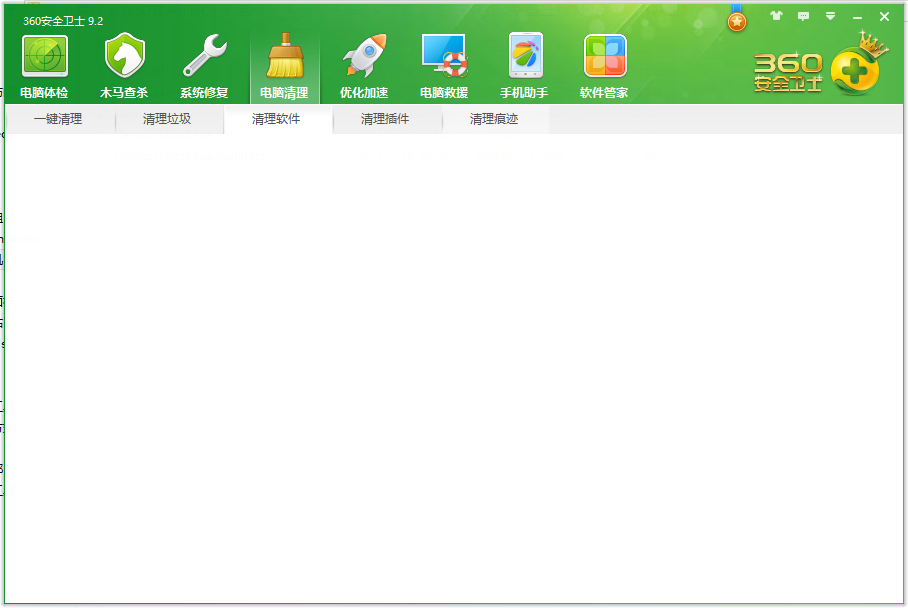The image size is (908, 608).
Task: Click the gold medal badge icon
Action: (x=737, y=19)
